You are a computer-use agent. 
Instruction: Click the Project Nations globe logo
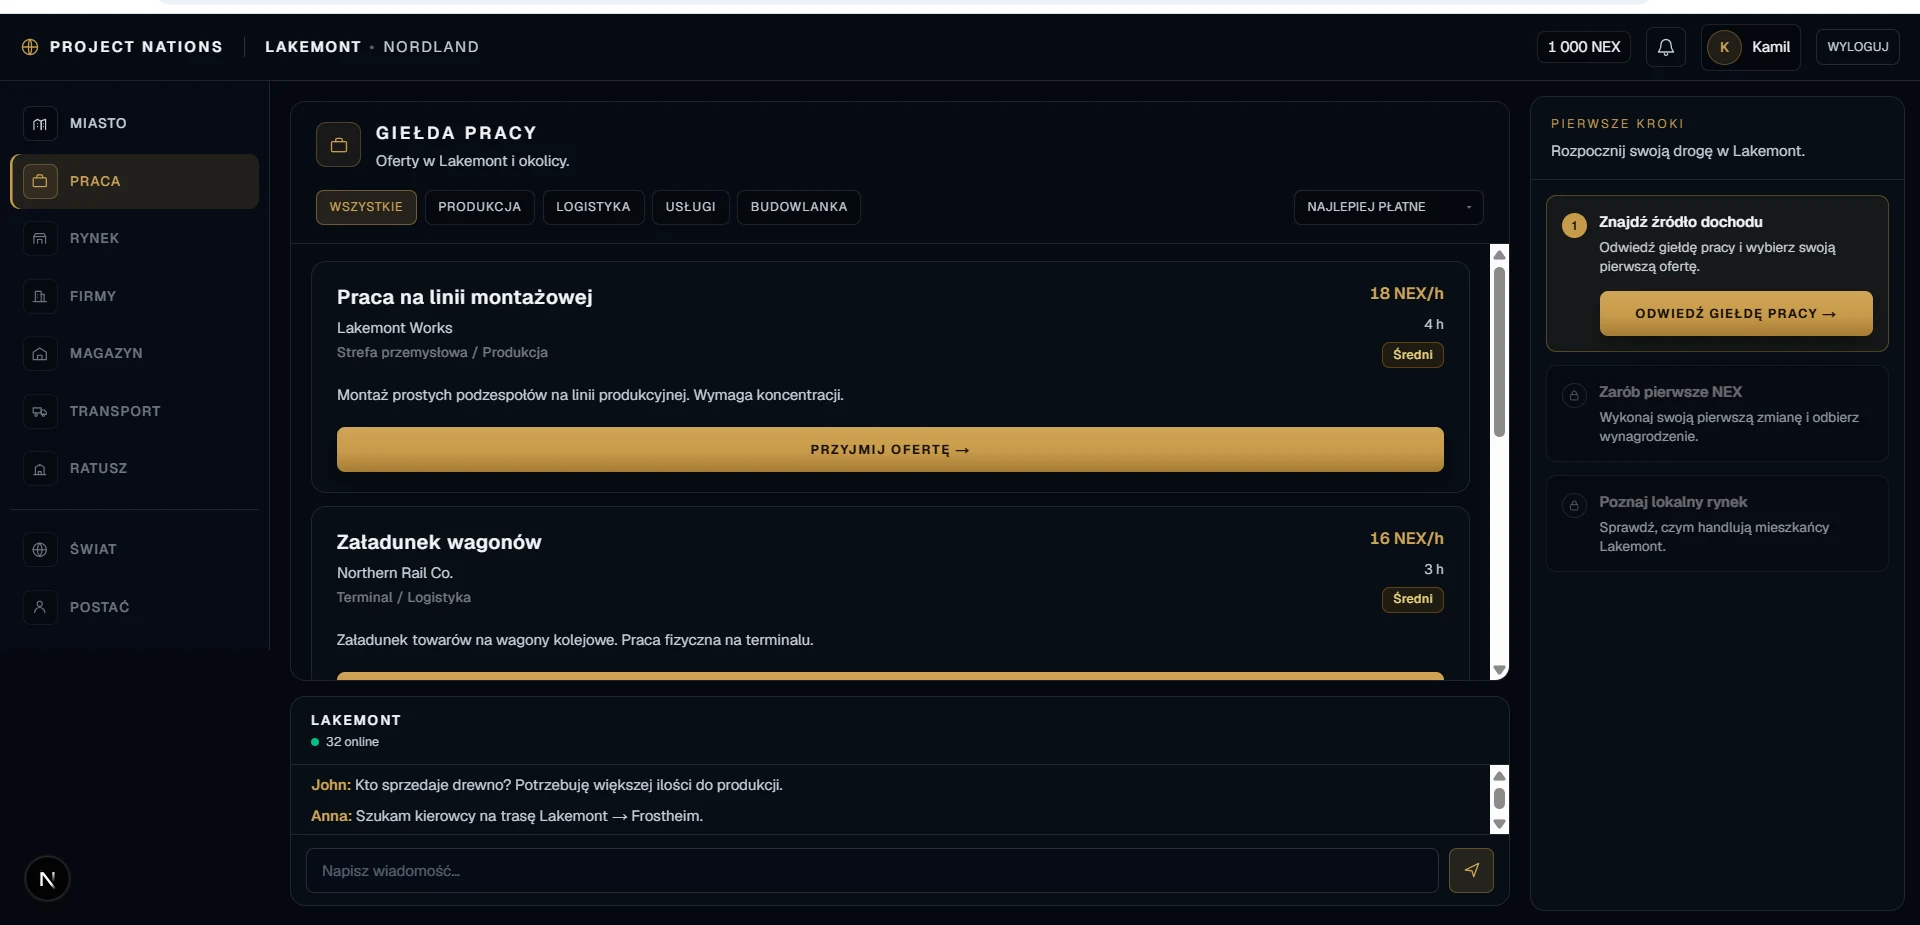click(x=30, y=47)
